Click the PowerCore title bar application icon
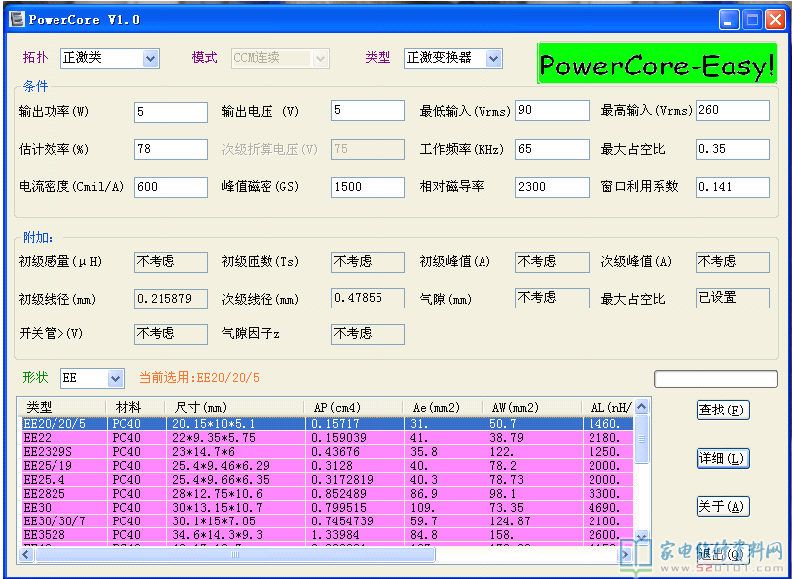Image resolution: width=792 pixels, height=579 pixels. (x=17, y=19)
